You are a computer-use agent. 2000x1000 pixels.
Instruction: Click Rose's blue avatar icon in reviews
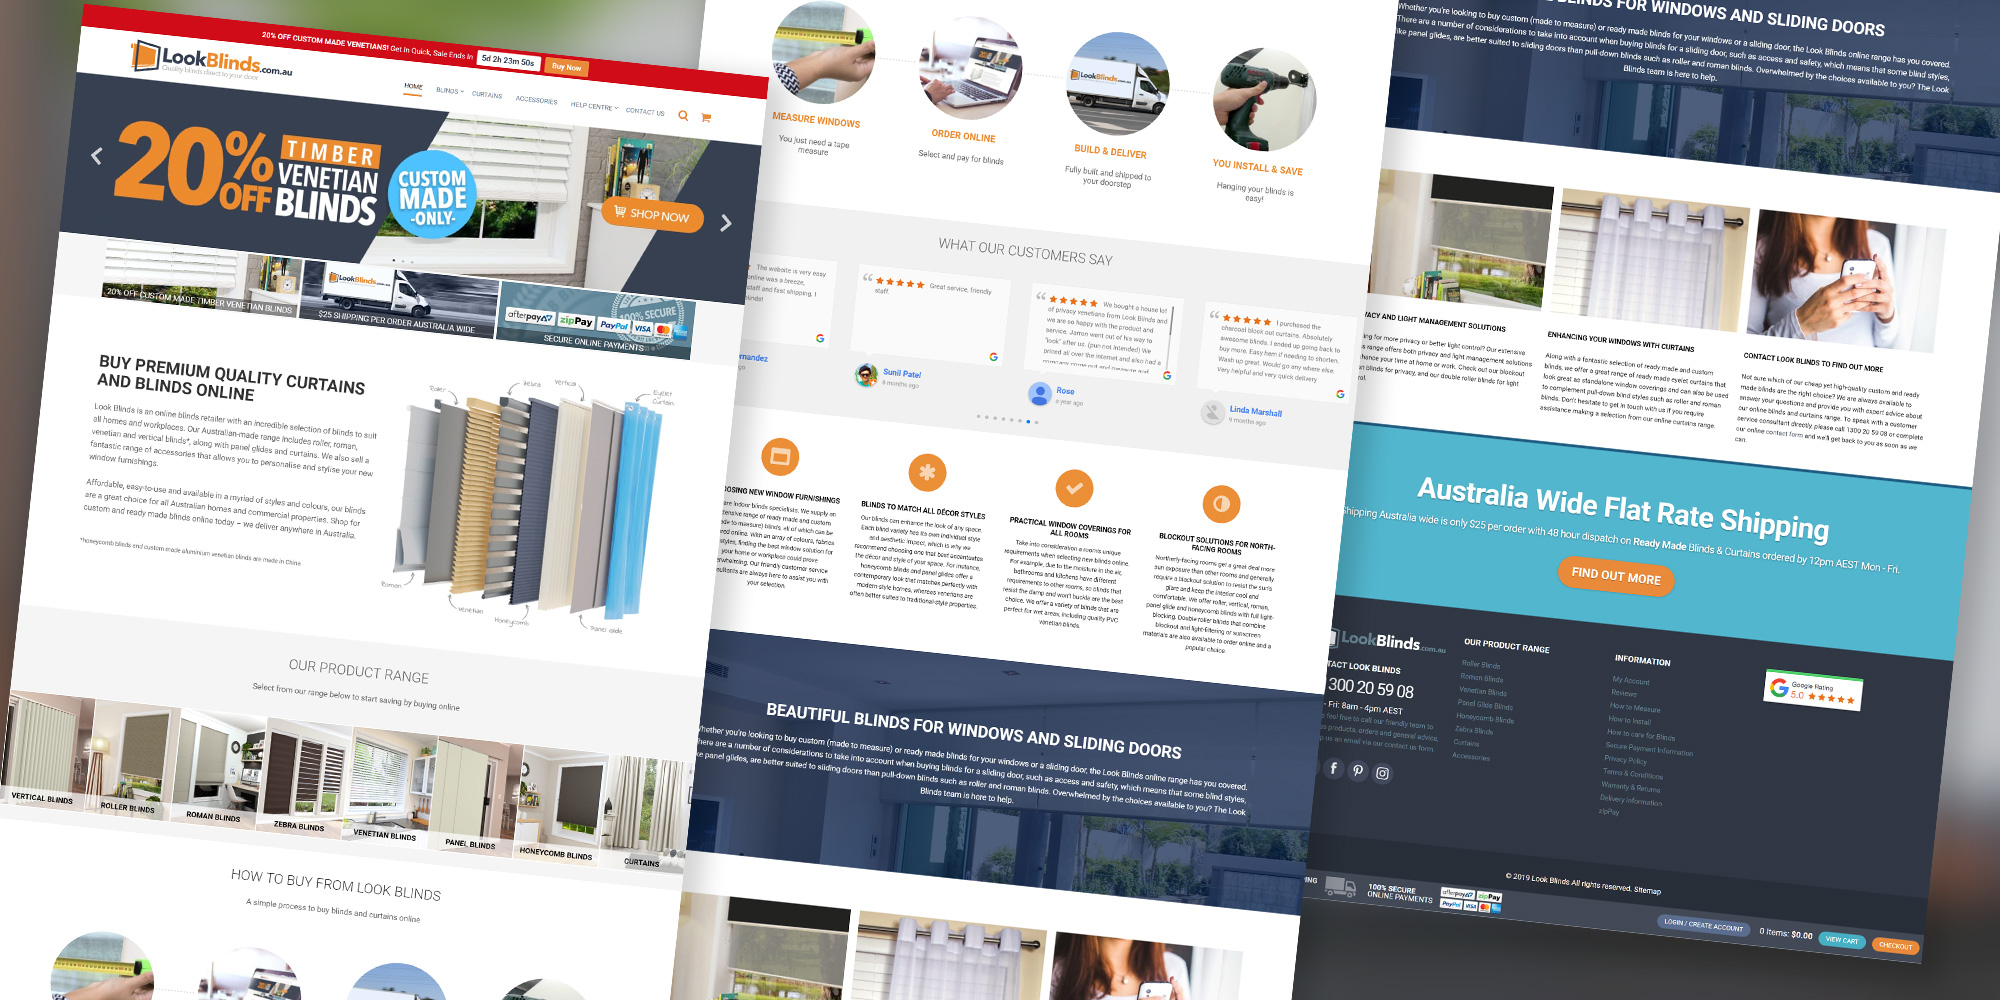(1040, 393)
